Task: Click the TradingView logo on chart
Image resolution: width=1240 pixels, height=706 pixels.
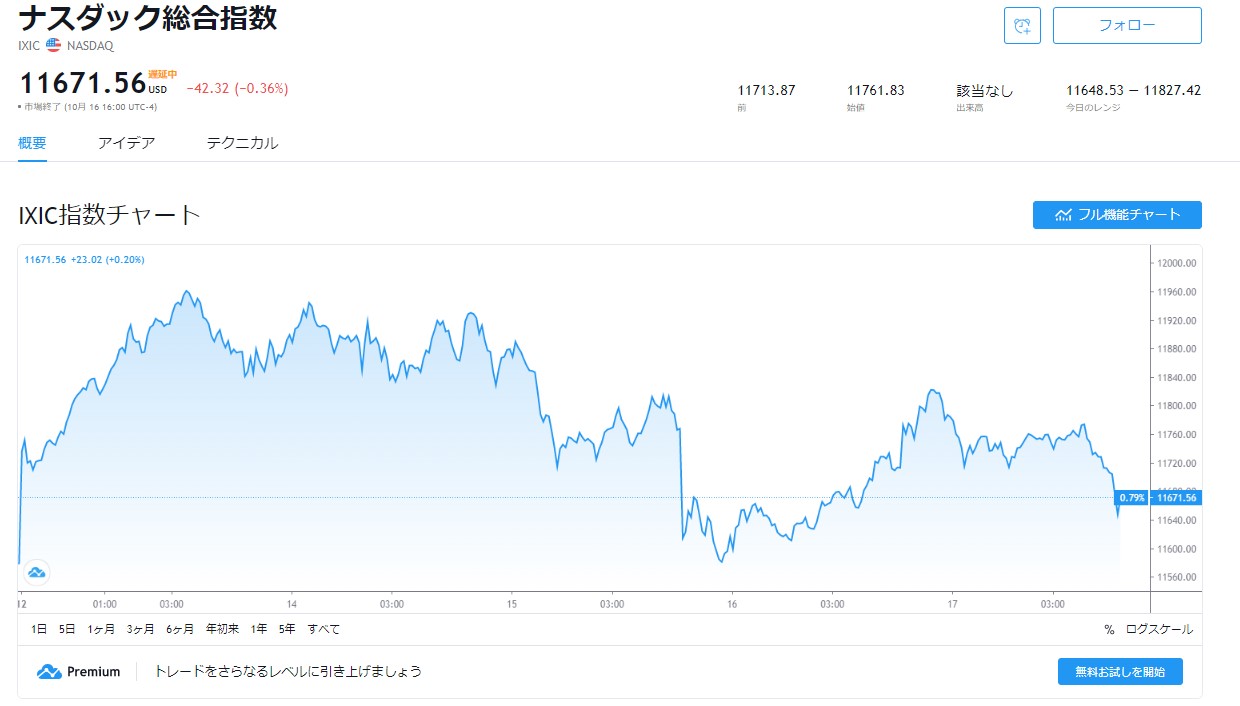Action: 37,573
